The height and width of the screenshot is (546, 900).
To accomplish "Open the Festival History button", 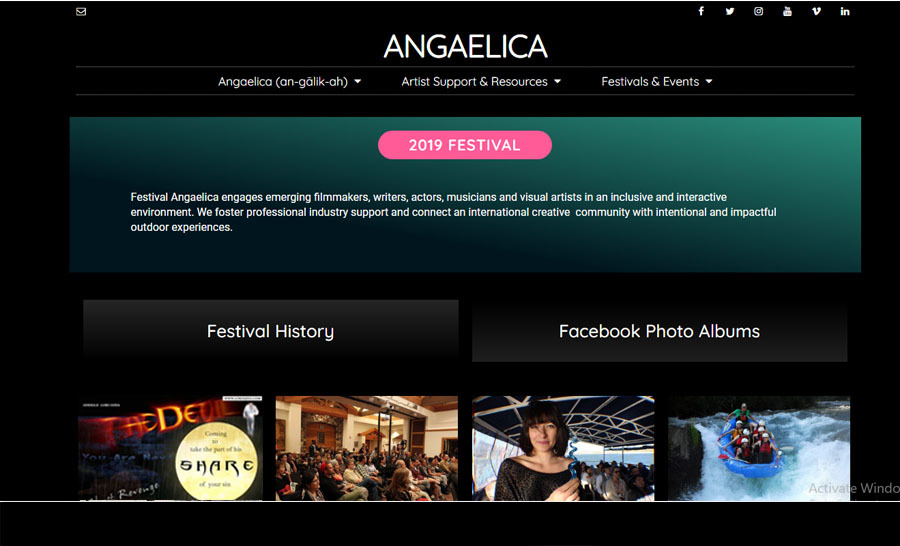I will [270, 331].
